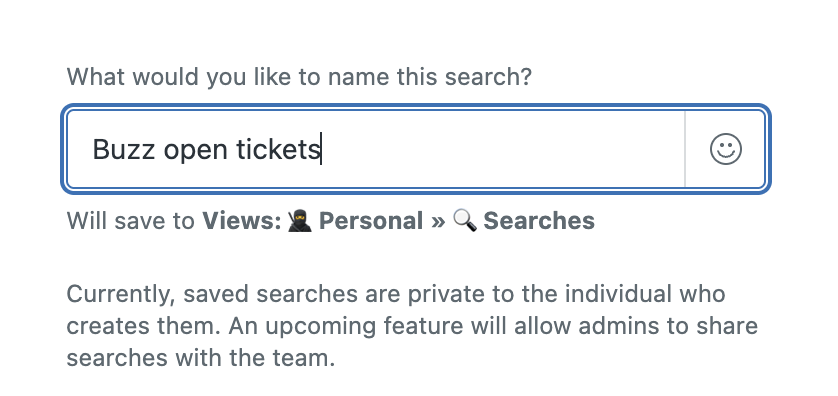Place cursor on the word "tickets"

click(278, 149)
